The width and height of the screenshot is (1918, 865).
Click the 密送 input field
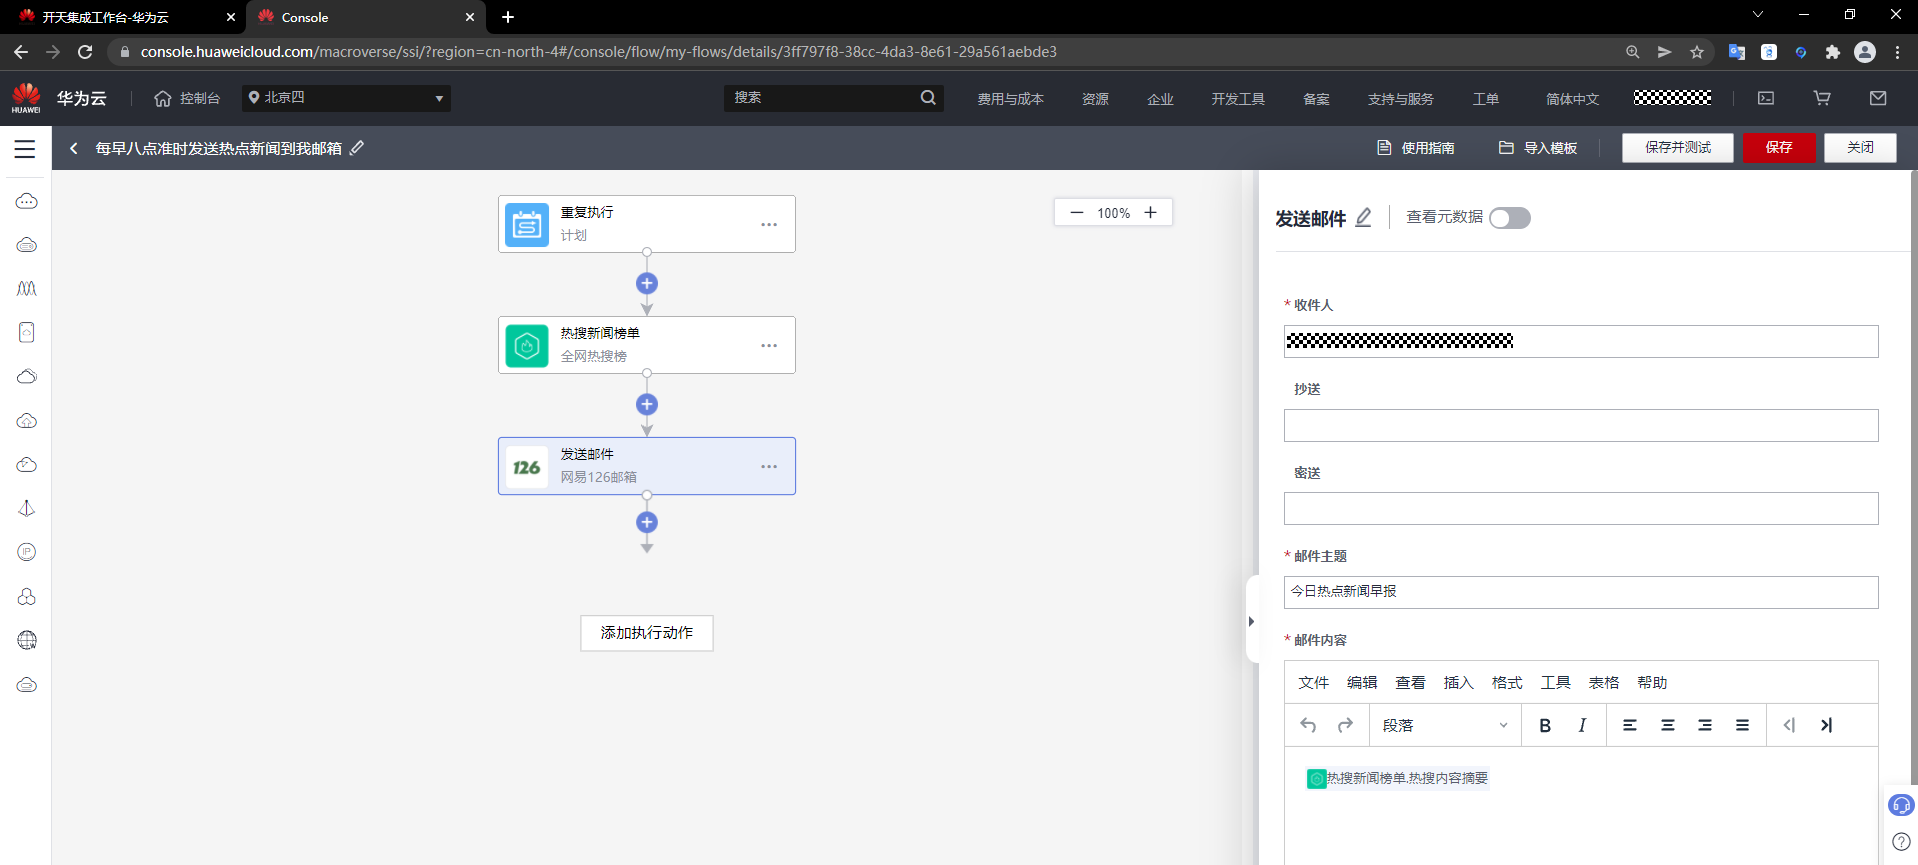point(1581,508)
